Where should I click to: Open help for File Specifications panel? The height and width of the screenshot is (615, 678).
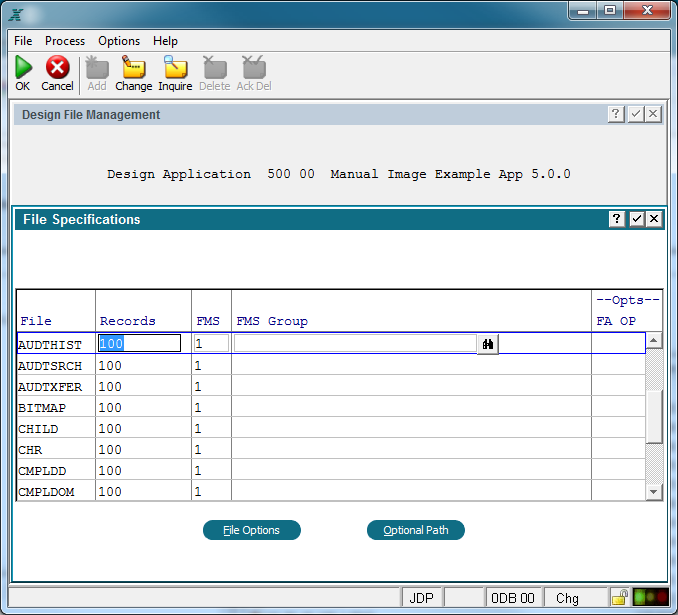click(617, 219)
